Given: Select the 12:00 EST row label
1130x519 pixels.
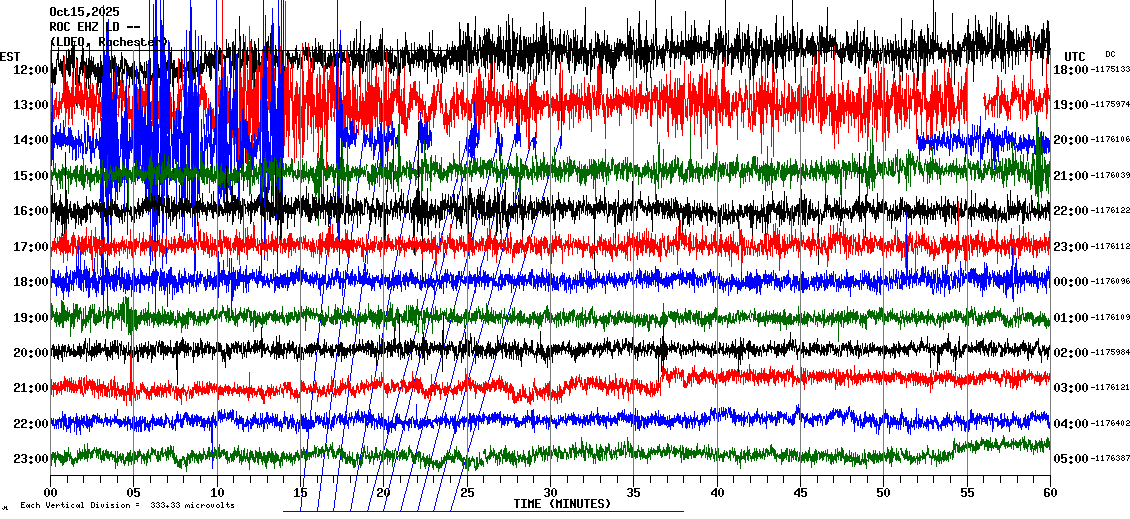Looking at the screenshot, I should coord(31,69).
